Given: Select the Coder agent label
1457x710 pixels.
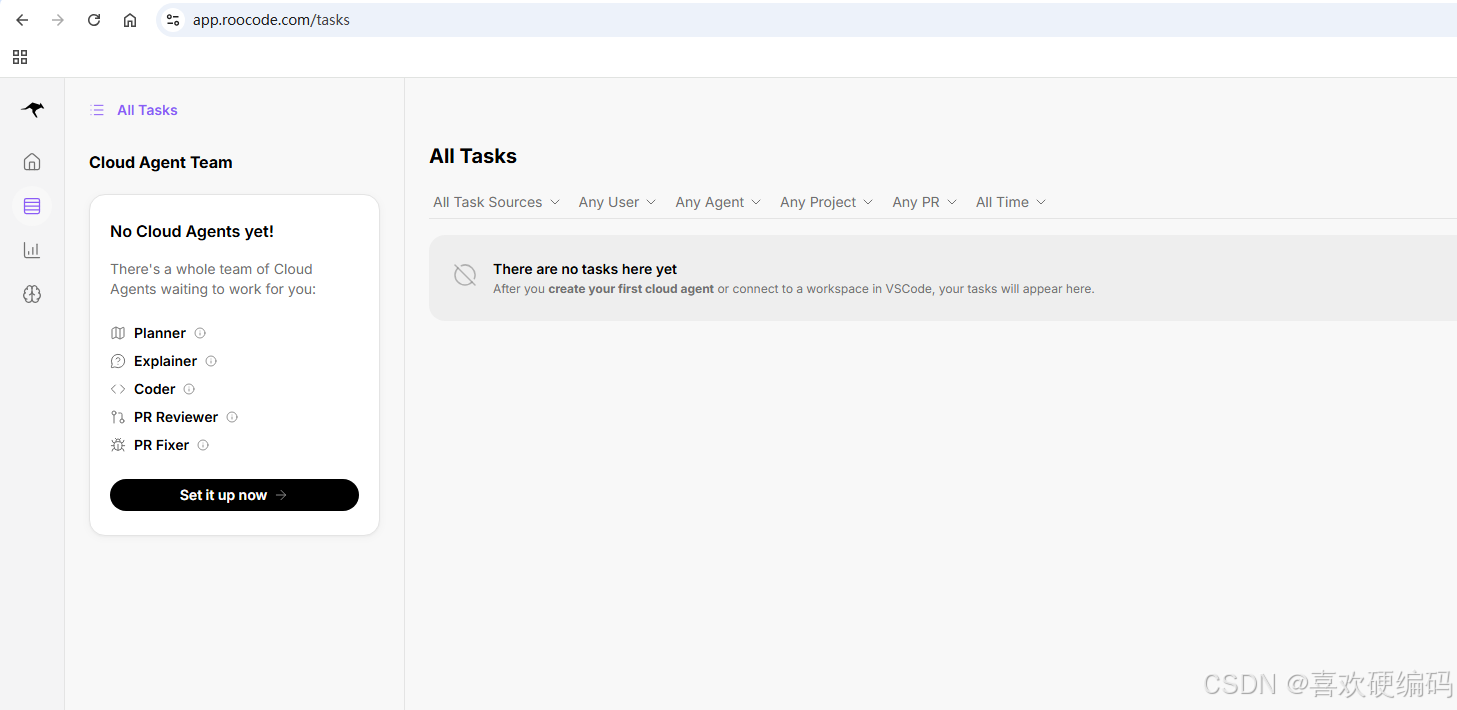Looking at the screenshot, I should coord(155,389).
